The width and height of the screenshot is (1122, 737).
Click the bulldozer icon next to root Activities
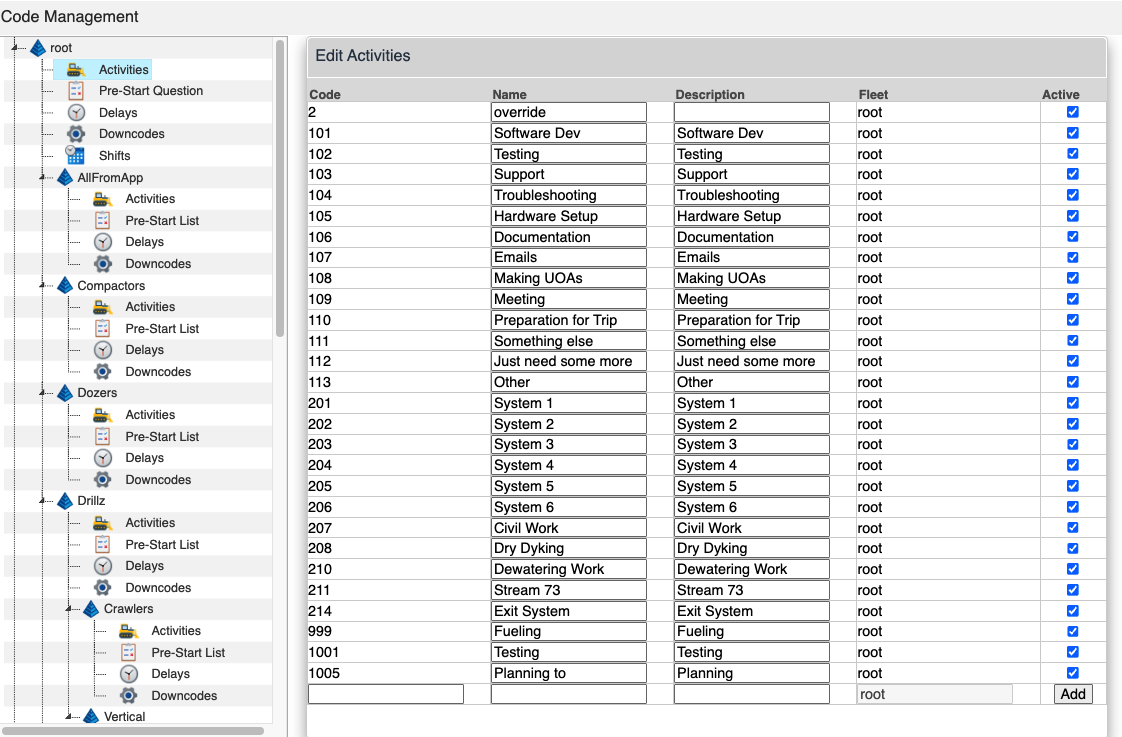coord(77,69)
